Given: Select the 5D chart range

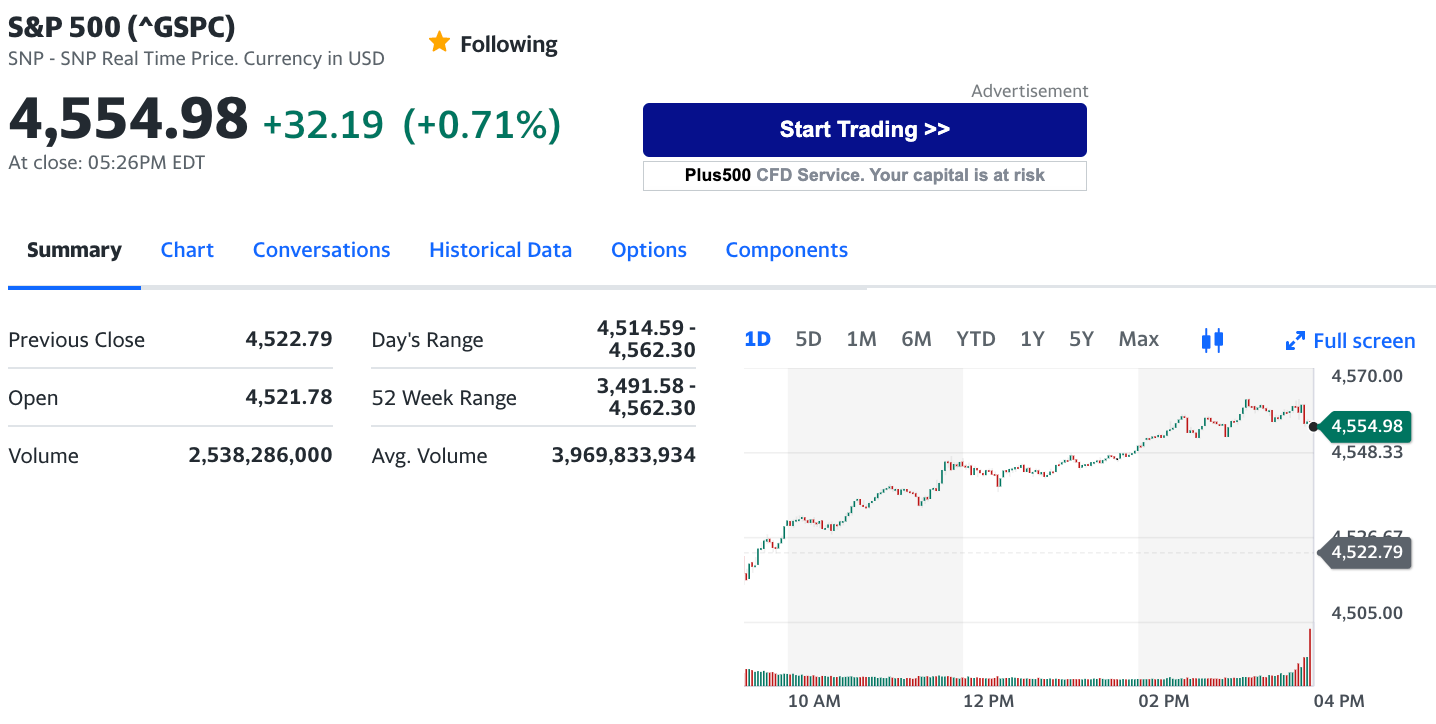Looking at the screenshot, I should pos(808,339).
